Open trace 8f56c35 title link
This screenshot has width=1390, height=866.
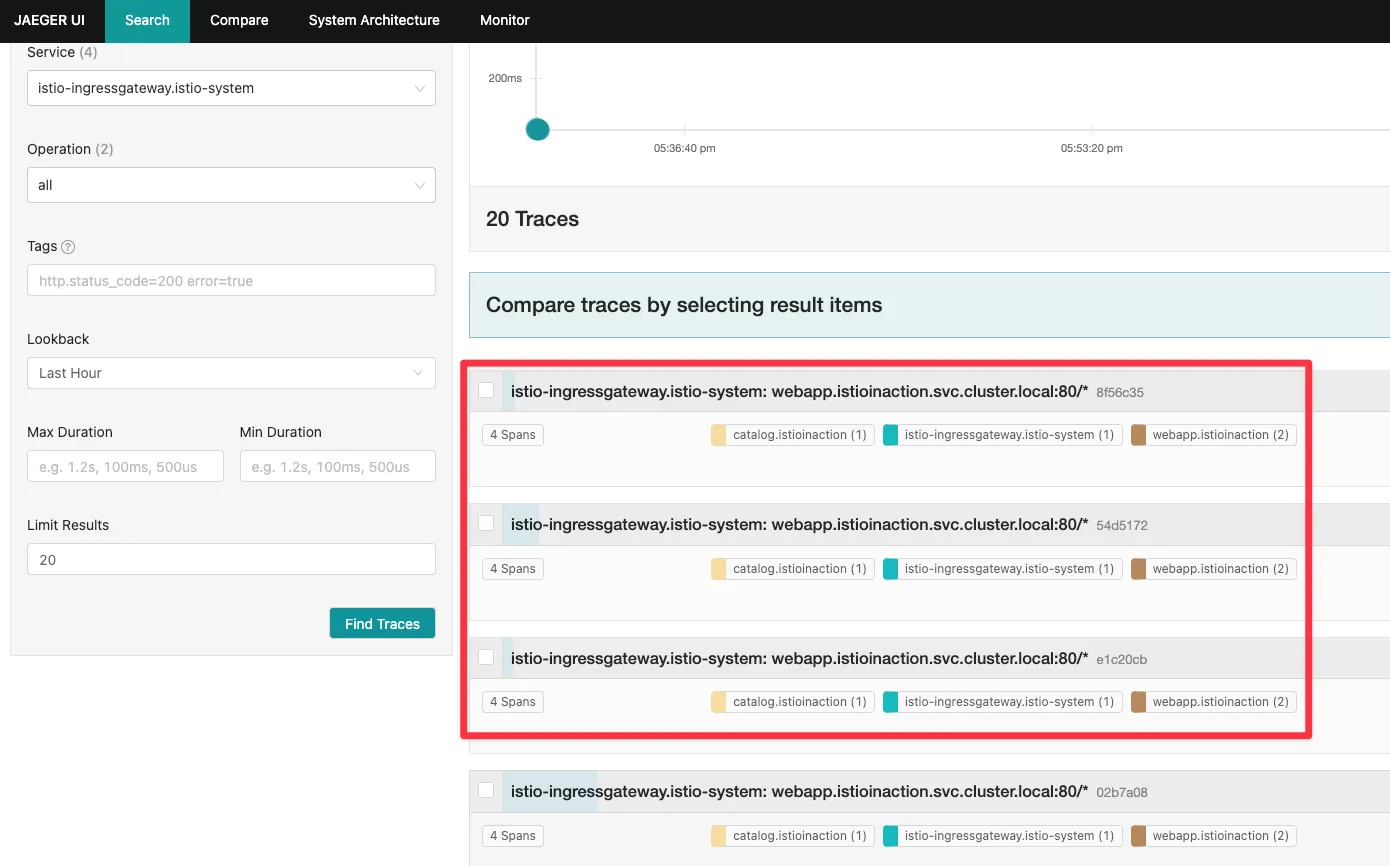[x=799, y=391]
